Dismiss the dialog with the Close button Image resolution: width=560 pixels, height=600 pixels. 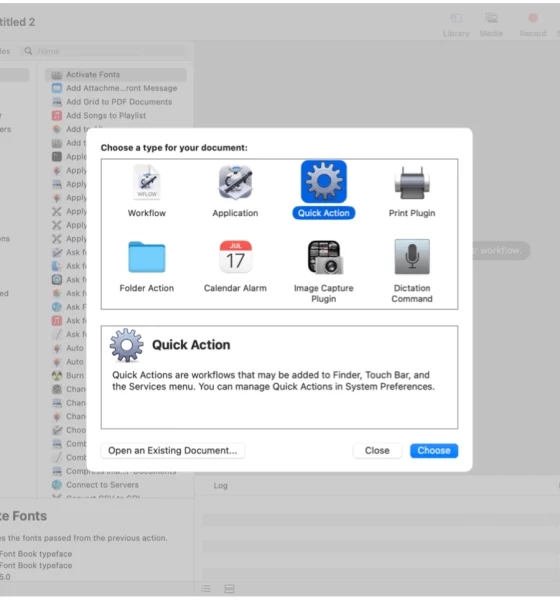377,450
